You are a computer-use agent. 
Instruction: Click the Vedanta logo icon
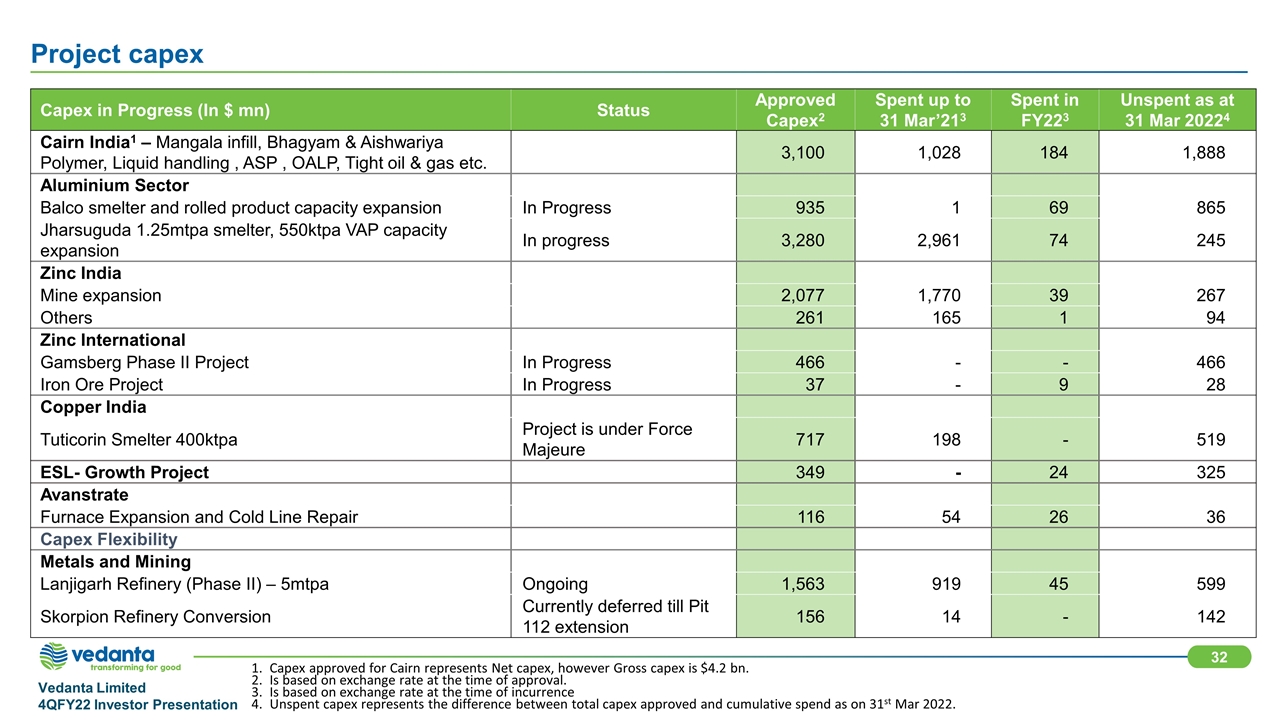[54, 657]
